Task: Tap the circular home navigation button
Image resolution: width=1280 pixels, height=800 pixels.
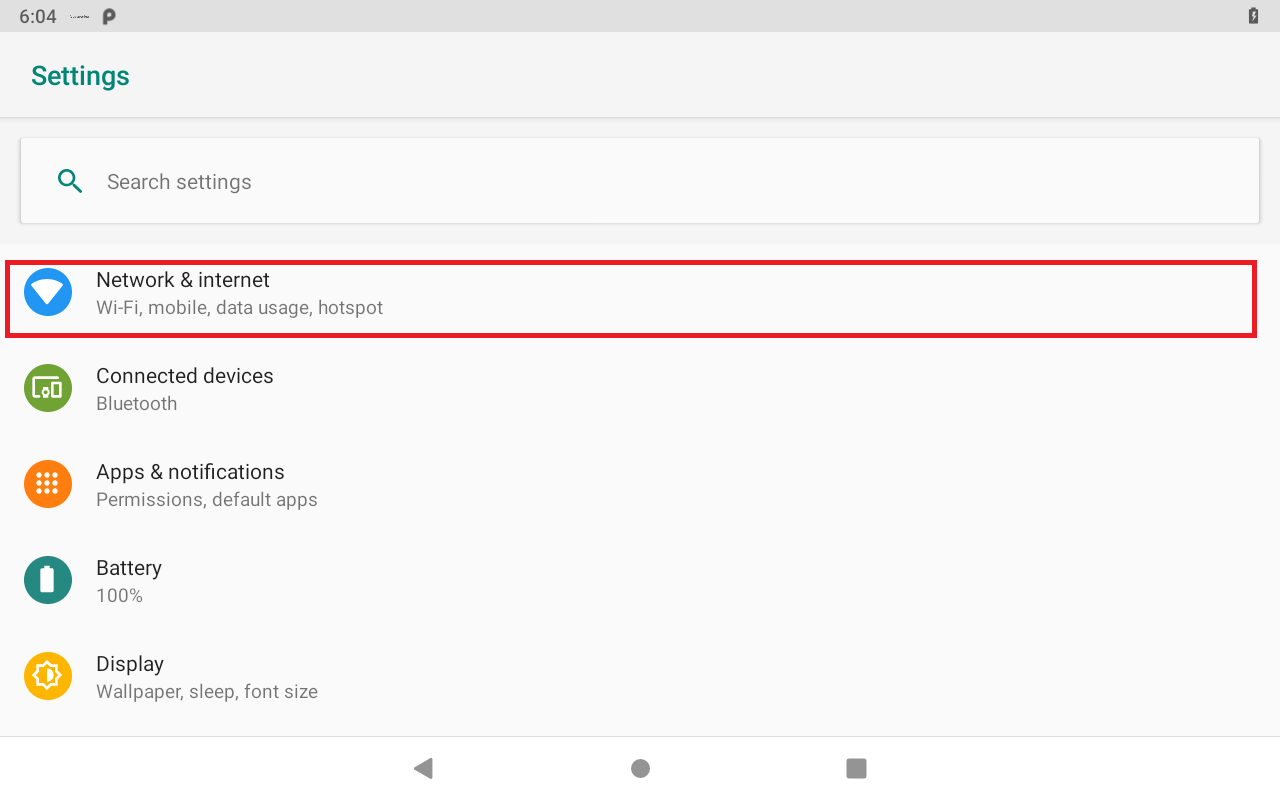Action: [x=640, y=768]
